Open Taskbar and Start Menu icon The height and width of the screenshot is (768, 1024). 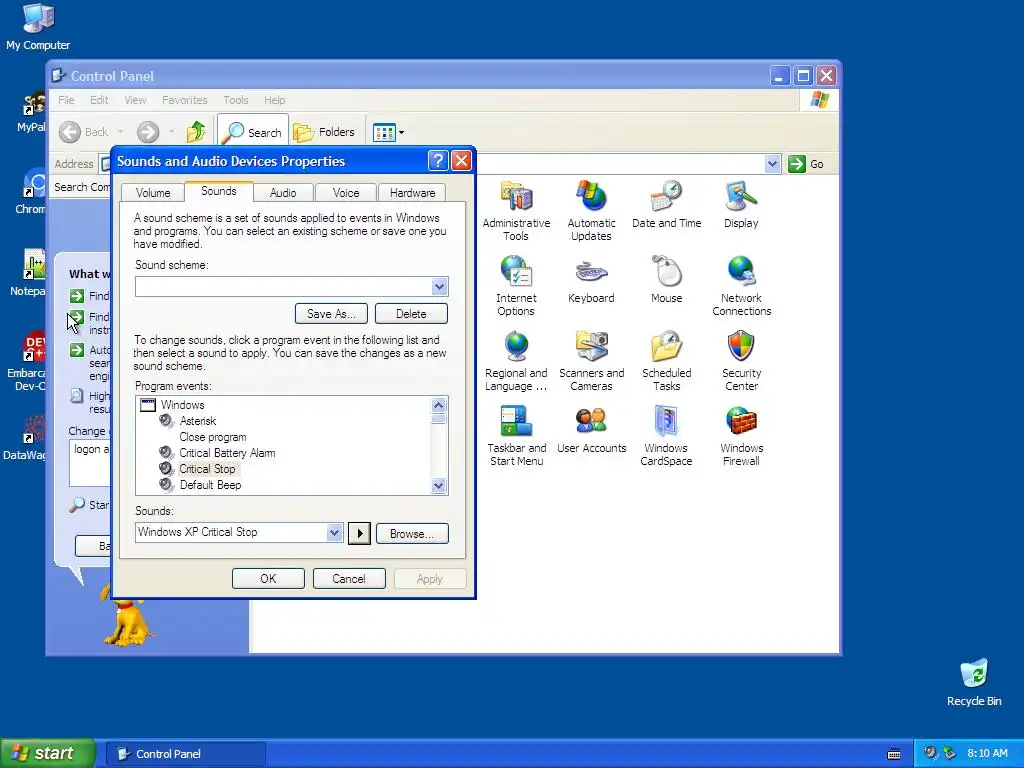tap(517, 436)
